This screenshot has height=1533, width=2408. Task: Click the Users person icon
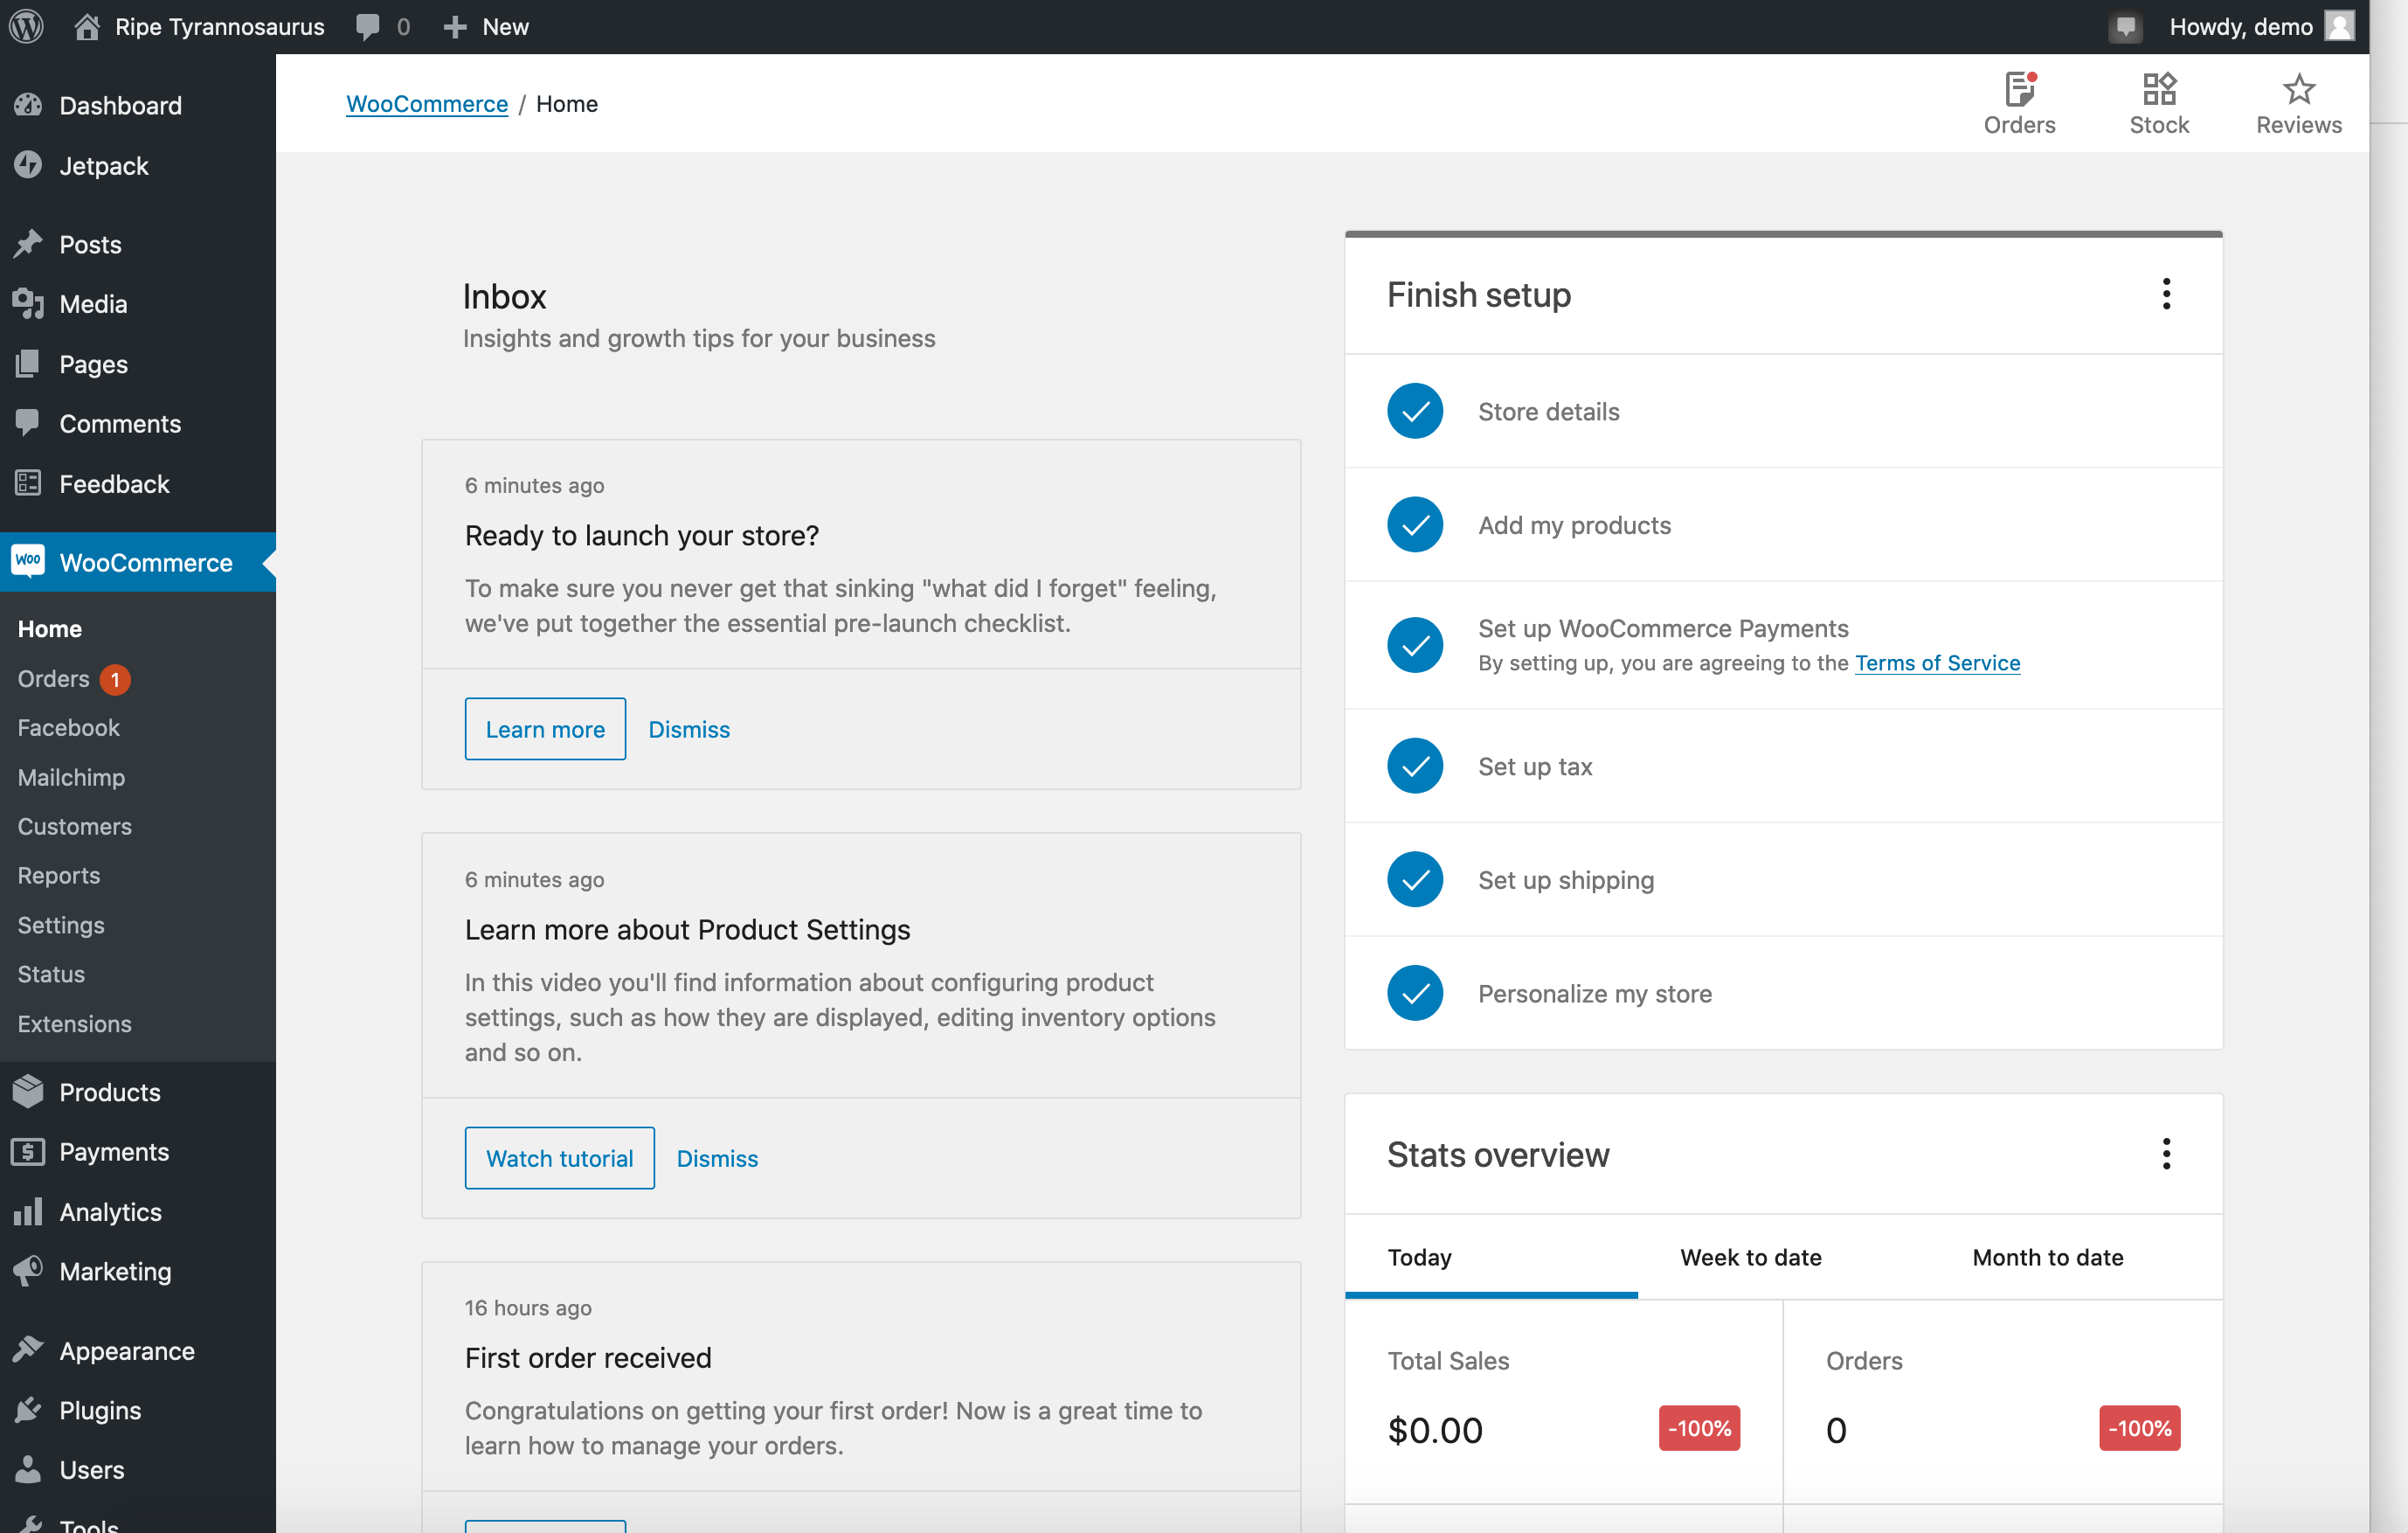click(x=28, y=1469)
